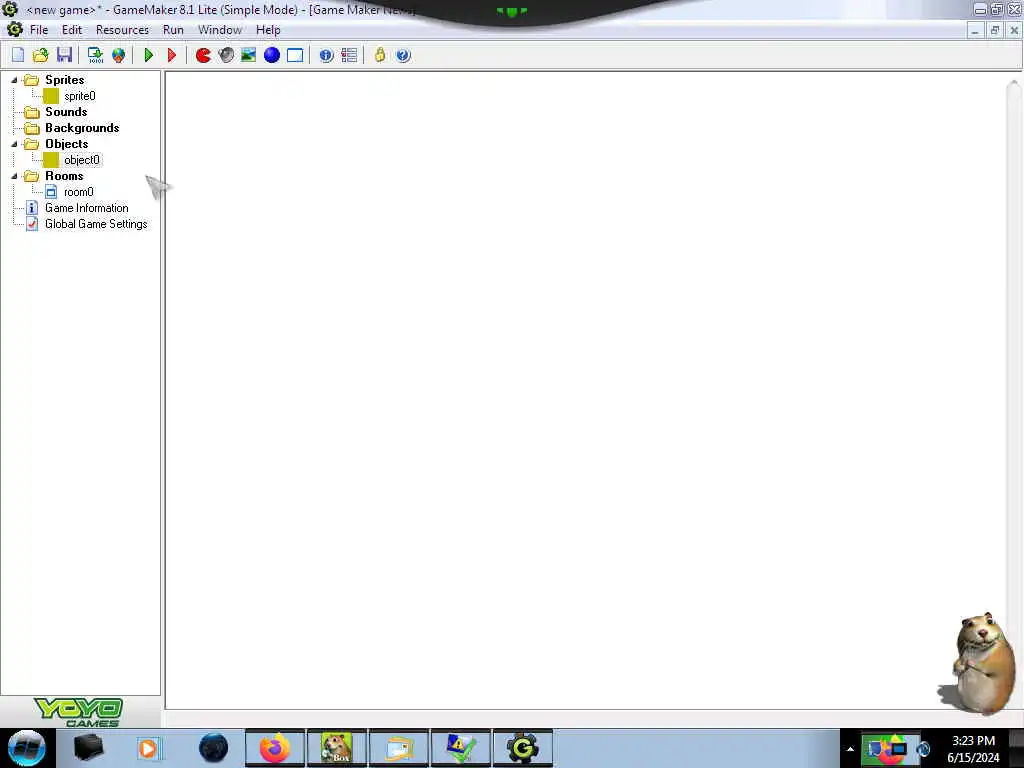Open the Help menu
The image size is (1024, 768).
coord(268,30)
